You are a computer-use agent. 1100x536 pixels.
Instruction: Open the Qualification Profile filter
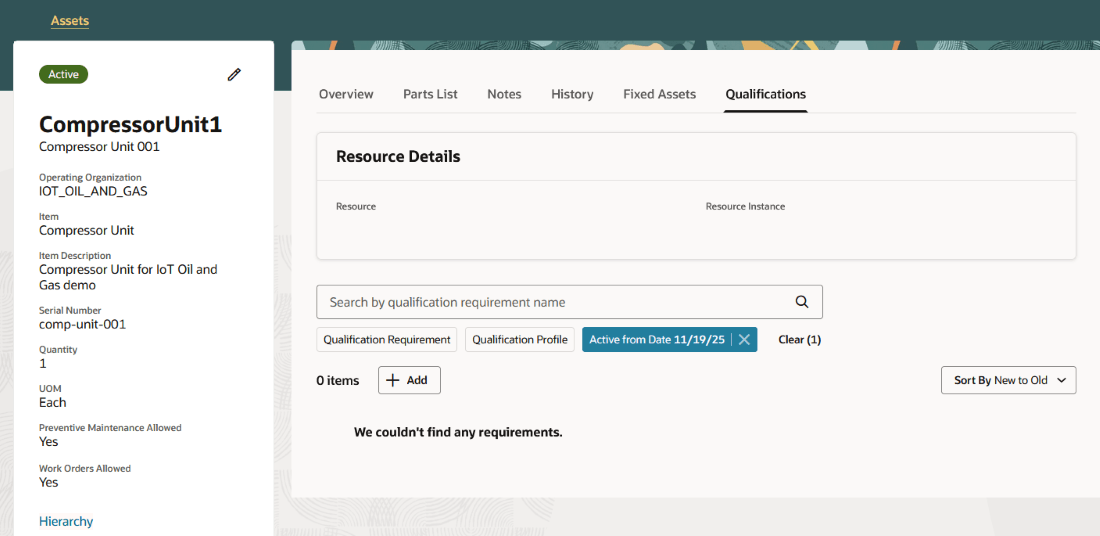520,340
